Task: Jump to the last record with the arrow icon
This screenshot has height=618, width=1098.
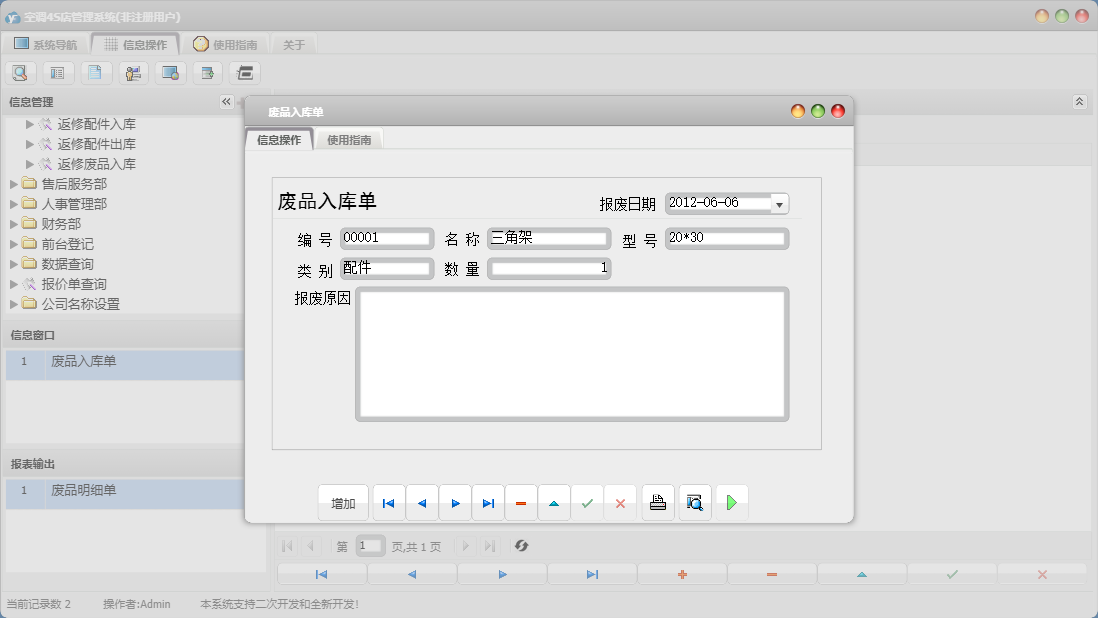Action: [488, 503]
